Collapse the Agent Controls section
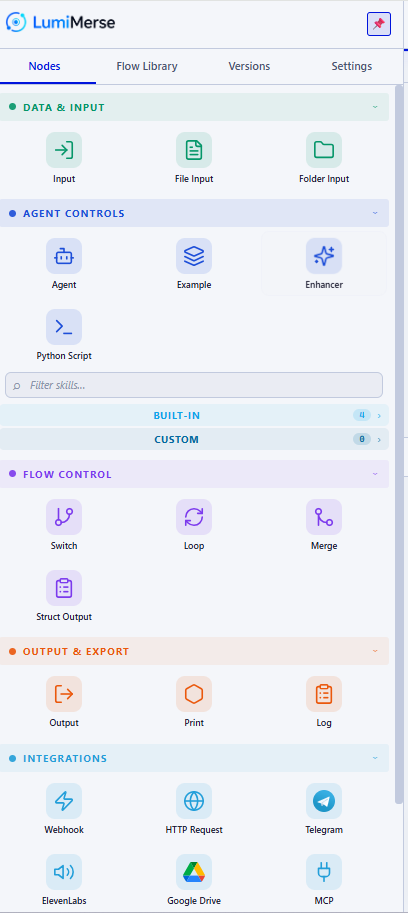Screen dimensions: 408x913 pos(194,213)
